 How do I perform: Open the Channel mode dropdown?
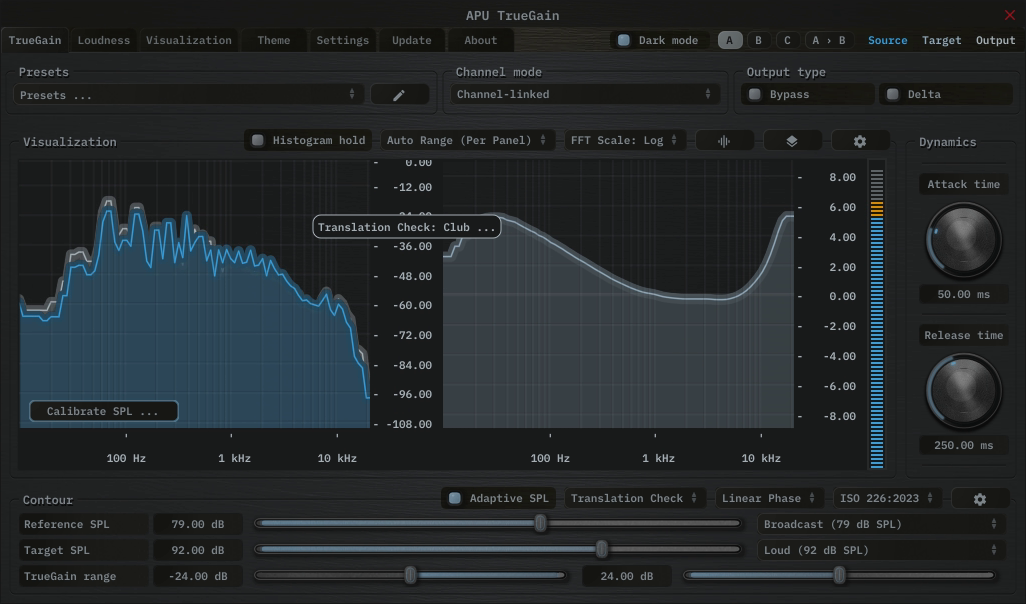[584, 95]
